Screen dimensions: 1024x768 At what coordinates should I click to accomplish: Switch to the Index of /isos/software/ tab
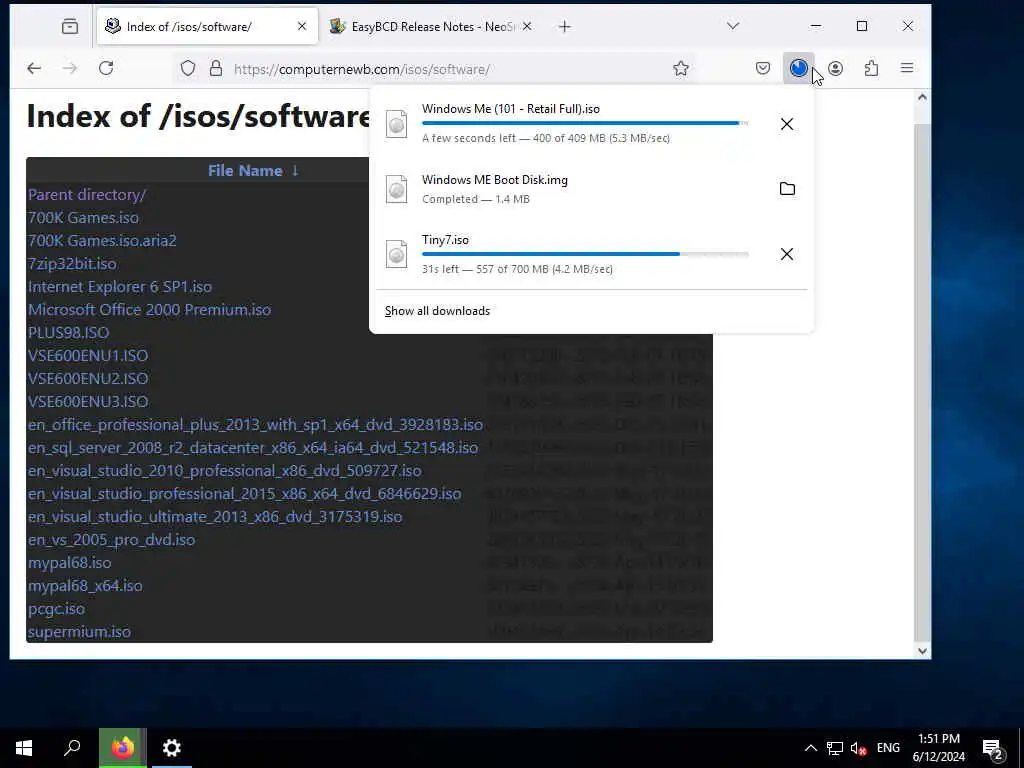(x=207, y=26)
